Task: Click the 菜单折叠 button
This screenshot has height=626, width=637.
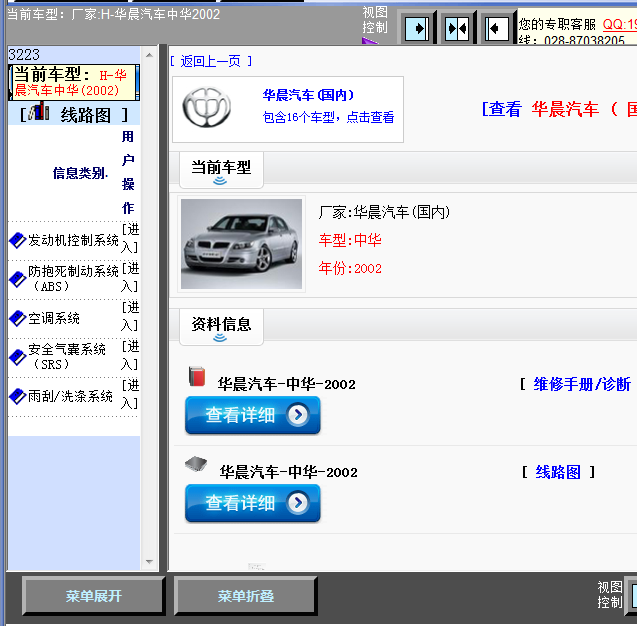Action: pos(245,596)
